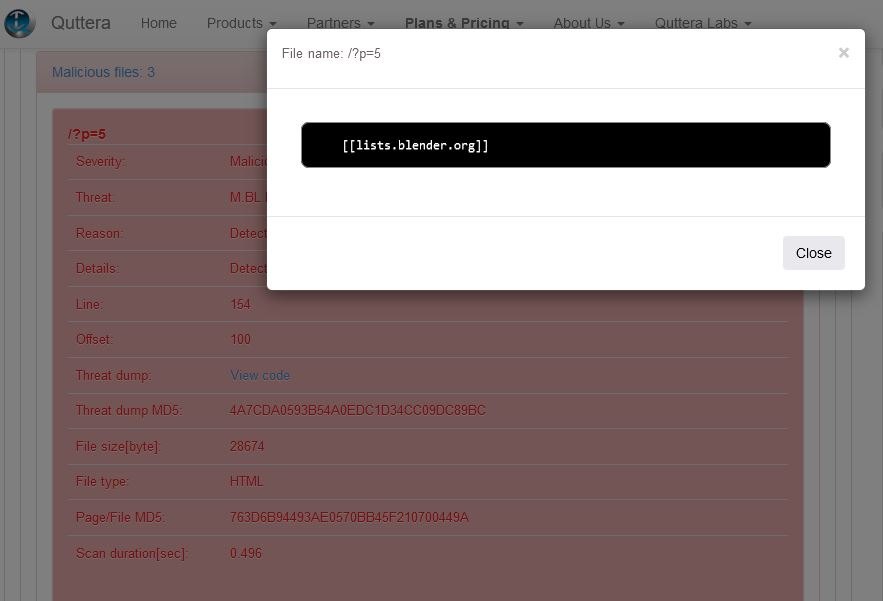Select the Threat dump MD5 hash value
Screen dimensions: 883x601
[x=358, y=410]
